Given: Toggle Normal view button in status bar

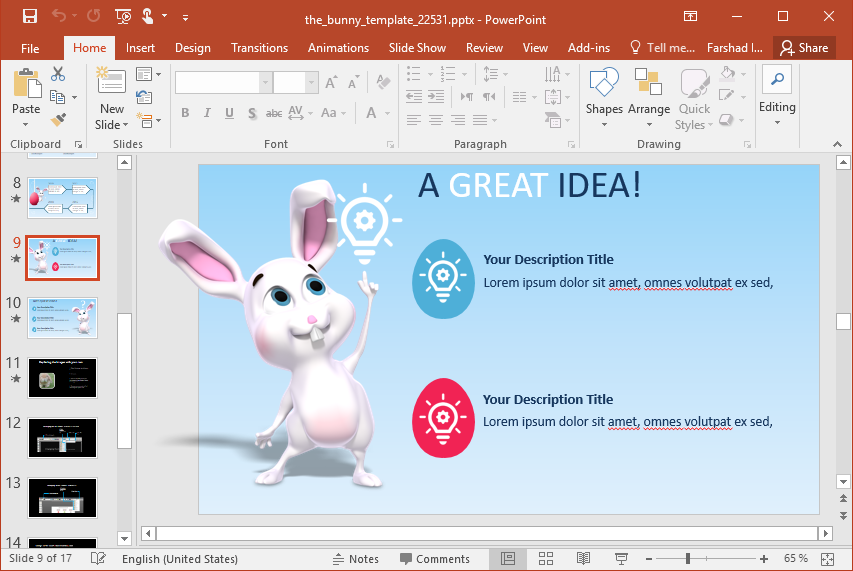Looking at the screenshot, I should coord(508,559).
